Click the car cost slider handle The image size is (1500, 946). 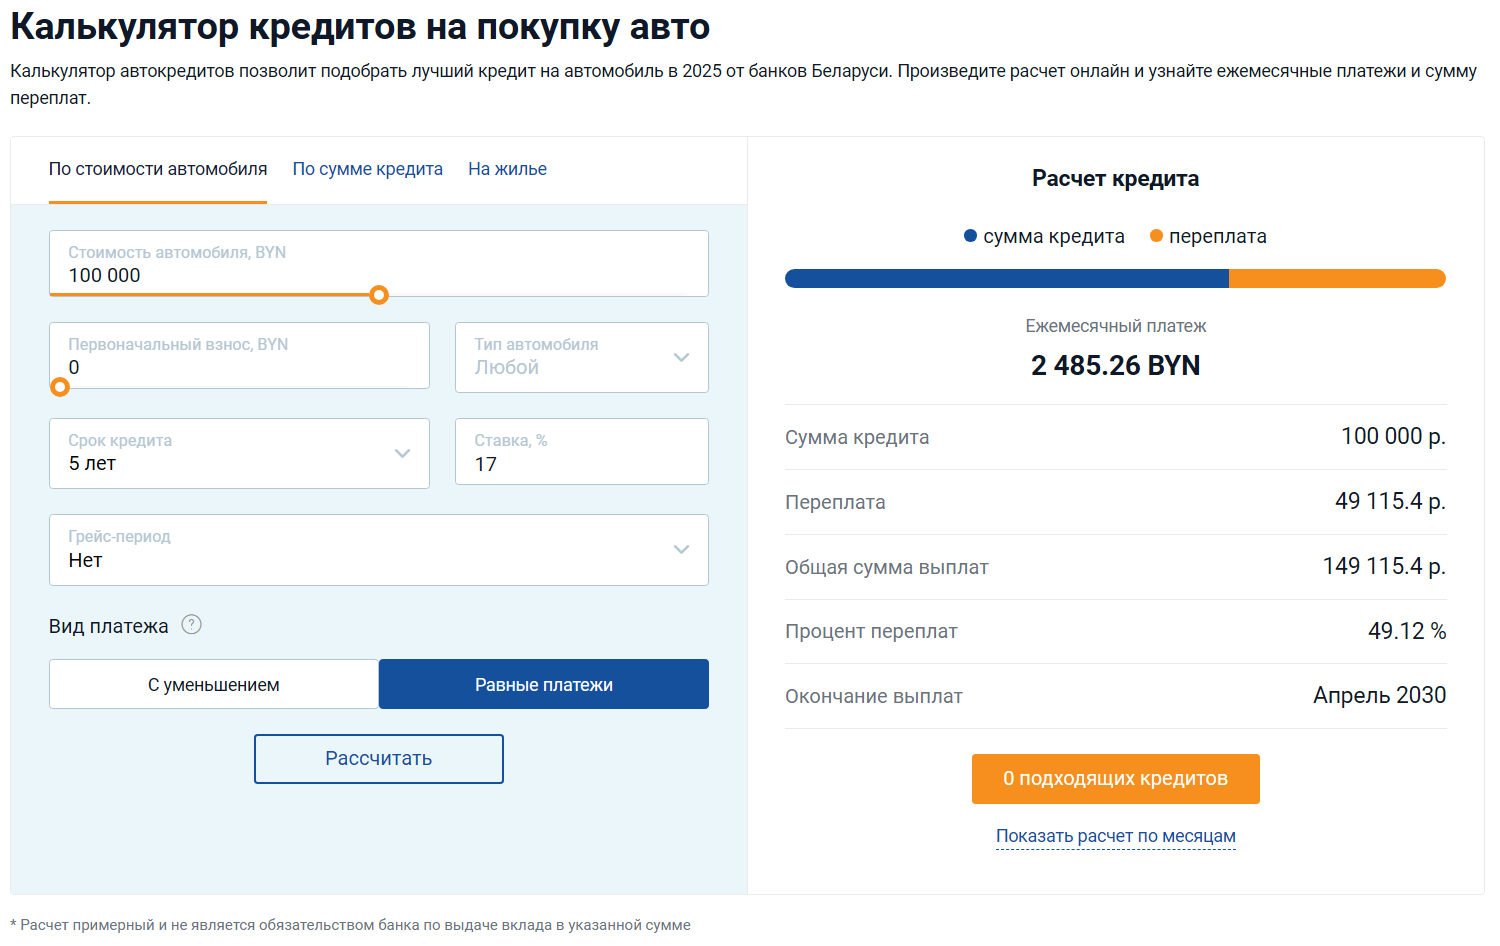379,295
